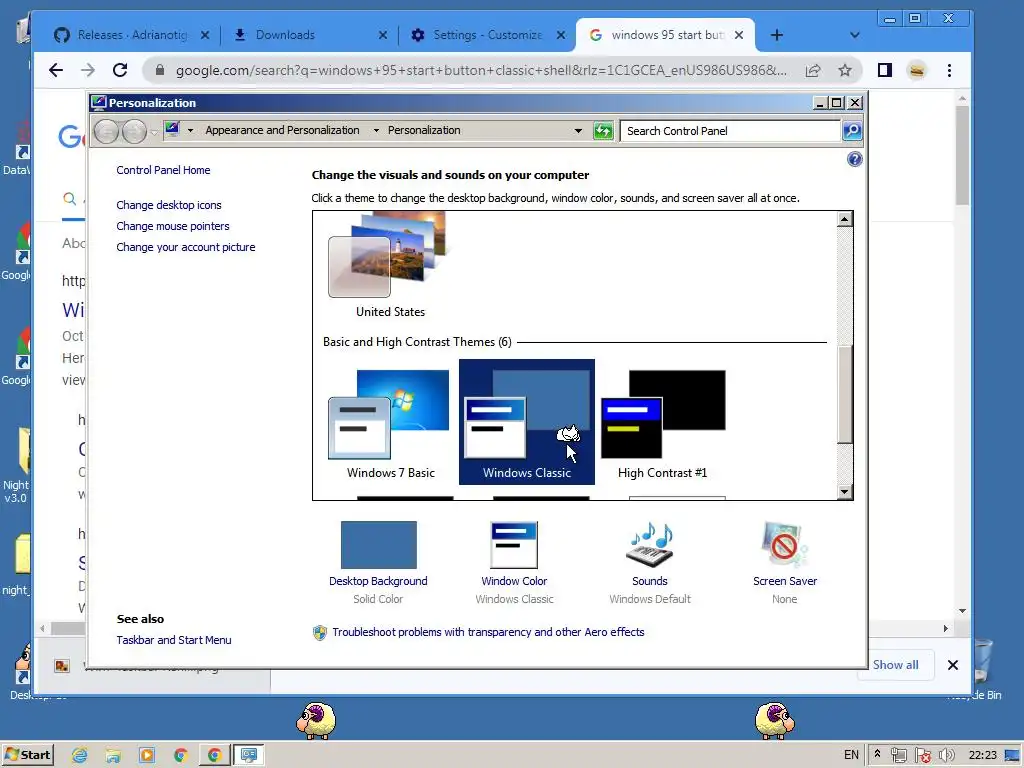Select the Windows Classic theme

pos(526,422)
